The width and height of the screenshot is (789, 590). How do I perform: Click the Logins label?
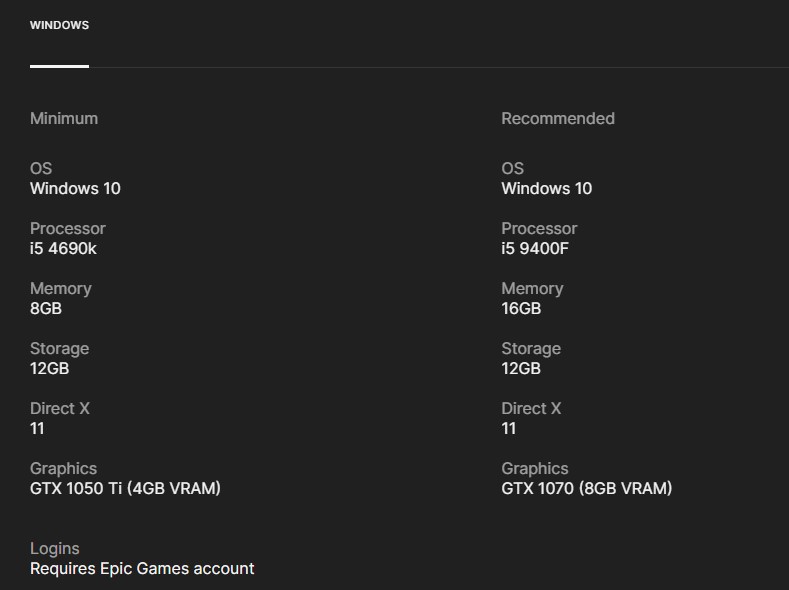point(55,548)
